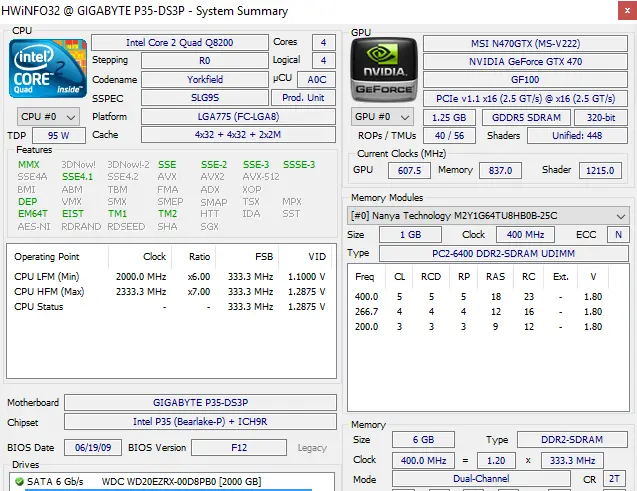
Task: Click the GIGABYTE P35-DS3P motherboard field
Action: [x=200, y=402]
